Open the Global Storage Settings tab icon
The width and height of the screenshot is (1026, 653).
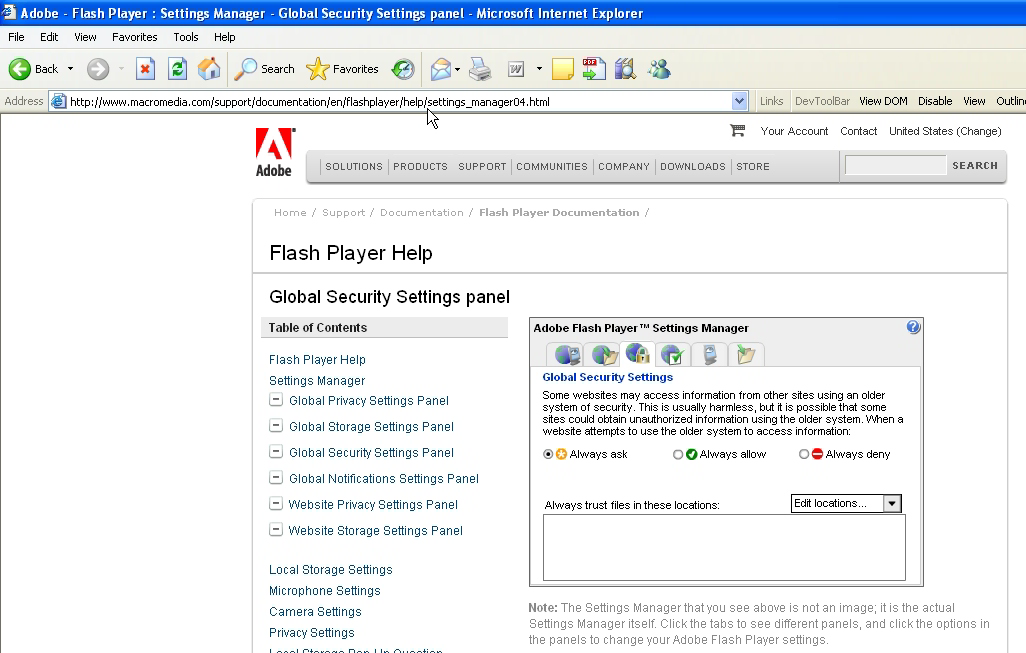coord(604,355)
